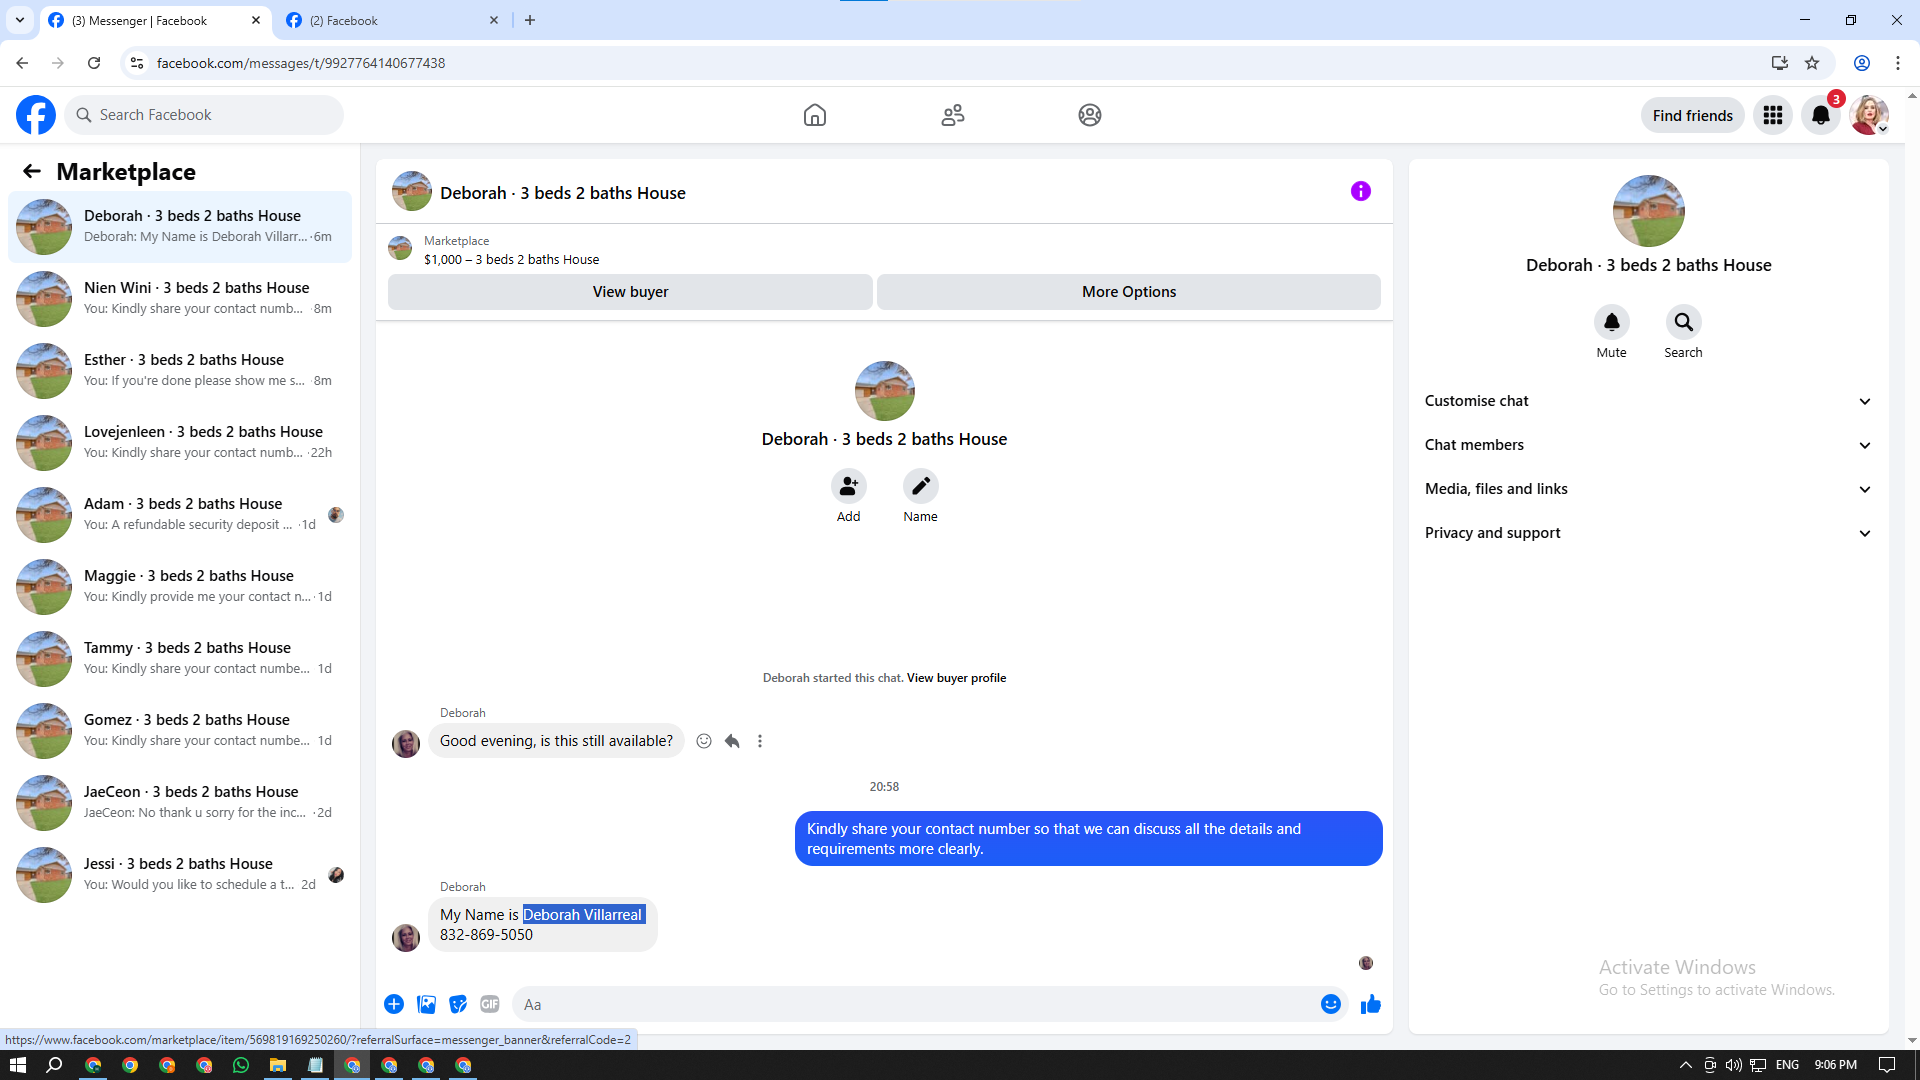Open the WhatsApp taskbar icon

coord(240,1065)
